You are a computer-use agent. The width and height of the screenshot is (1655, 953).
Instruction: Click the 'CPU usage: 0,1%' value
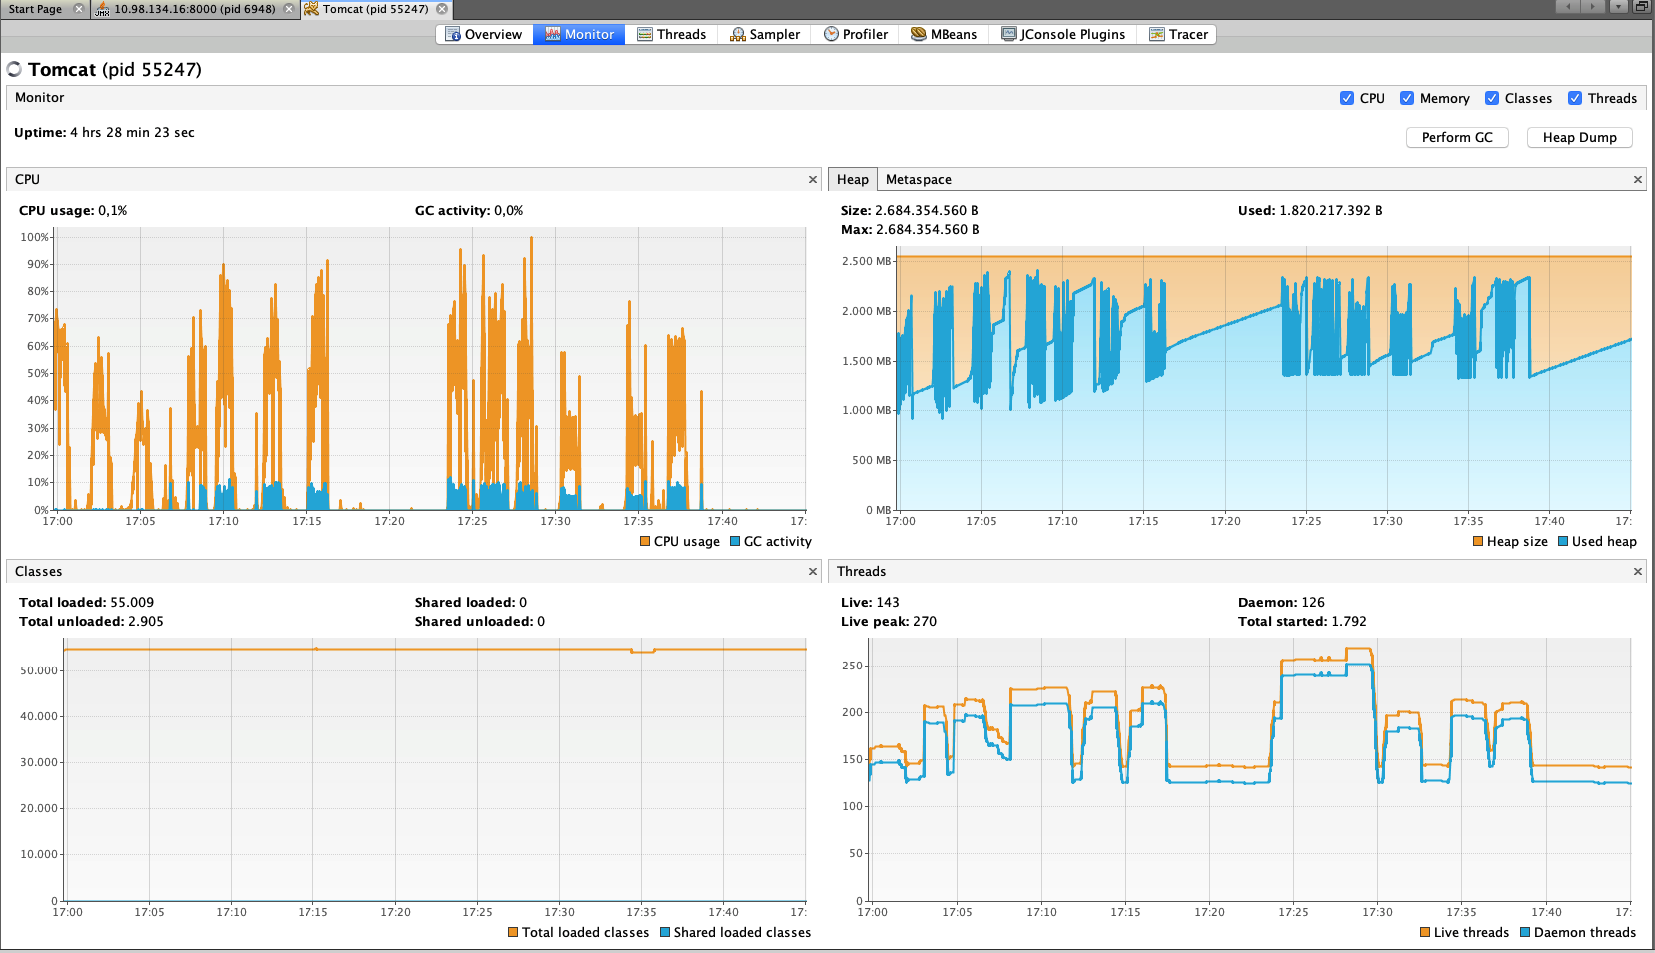pyautogui.click(x=73, y=211)
